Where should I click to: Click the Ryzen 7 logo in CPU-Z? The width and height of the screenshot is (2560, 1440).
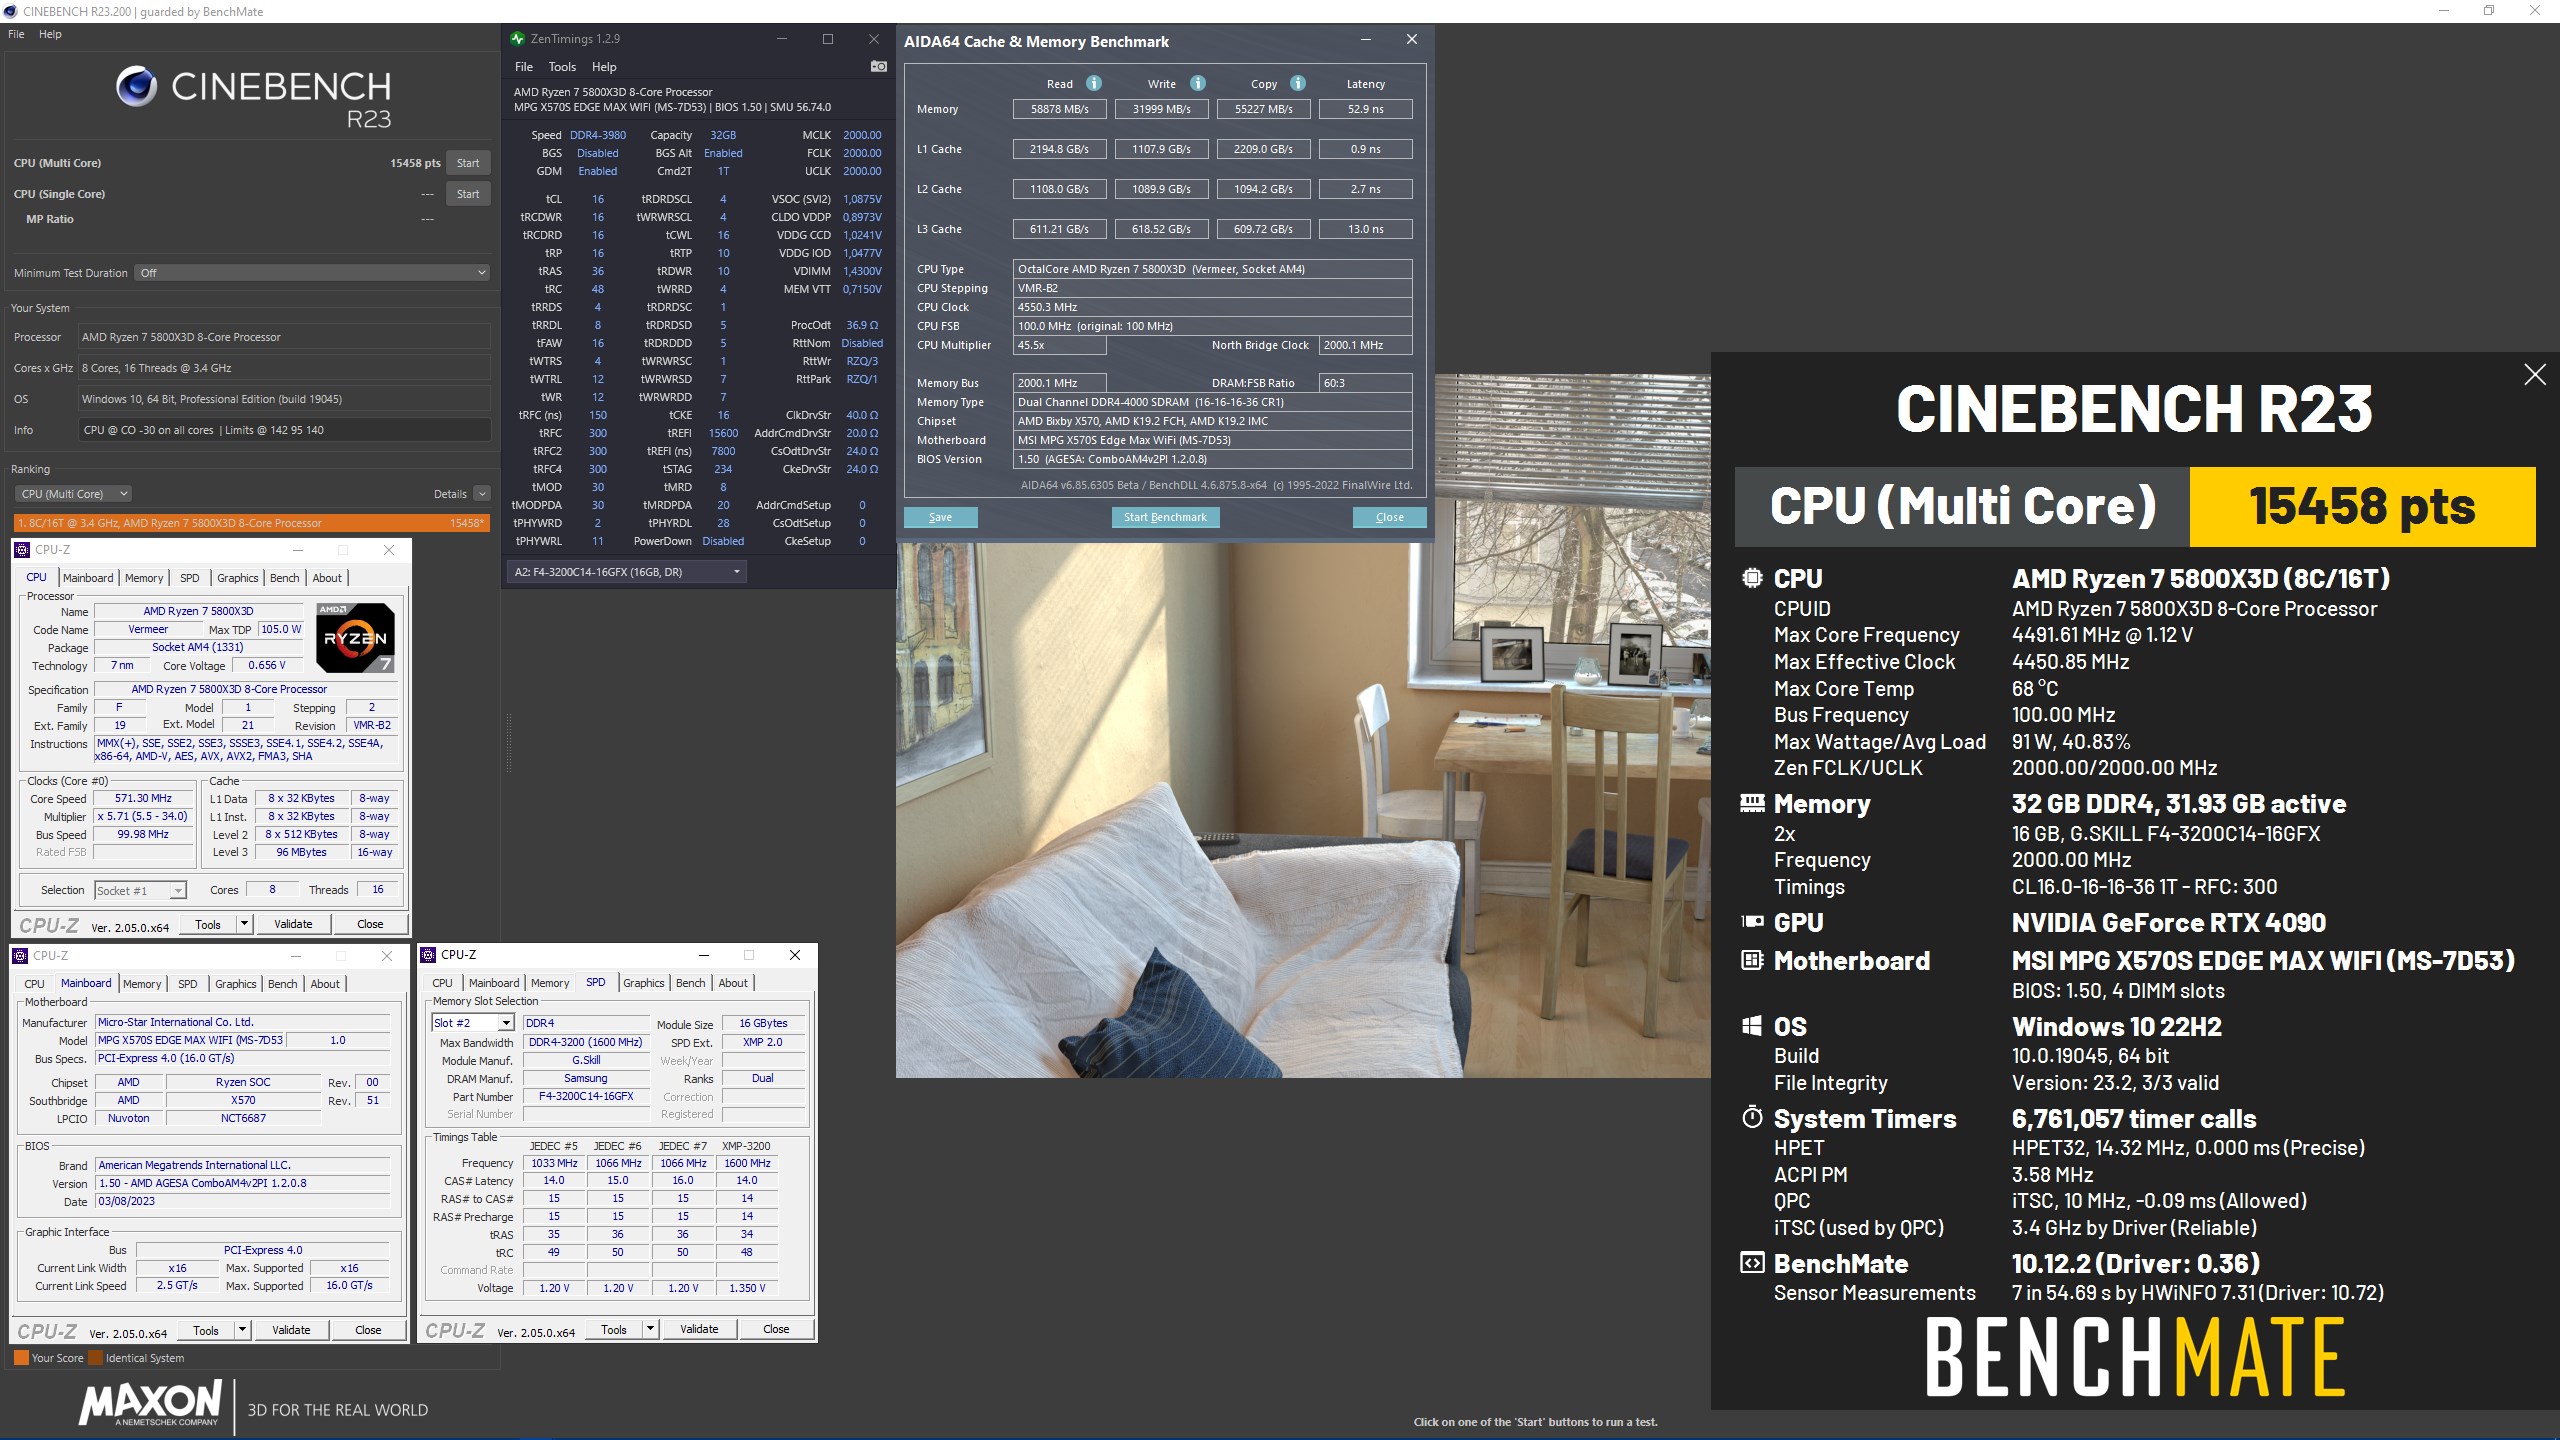[355, 637]
